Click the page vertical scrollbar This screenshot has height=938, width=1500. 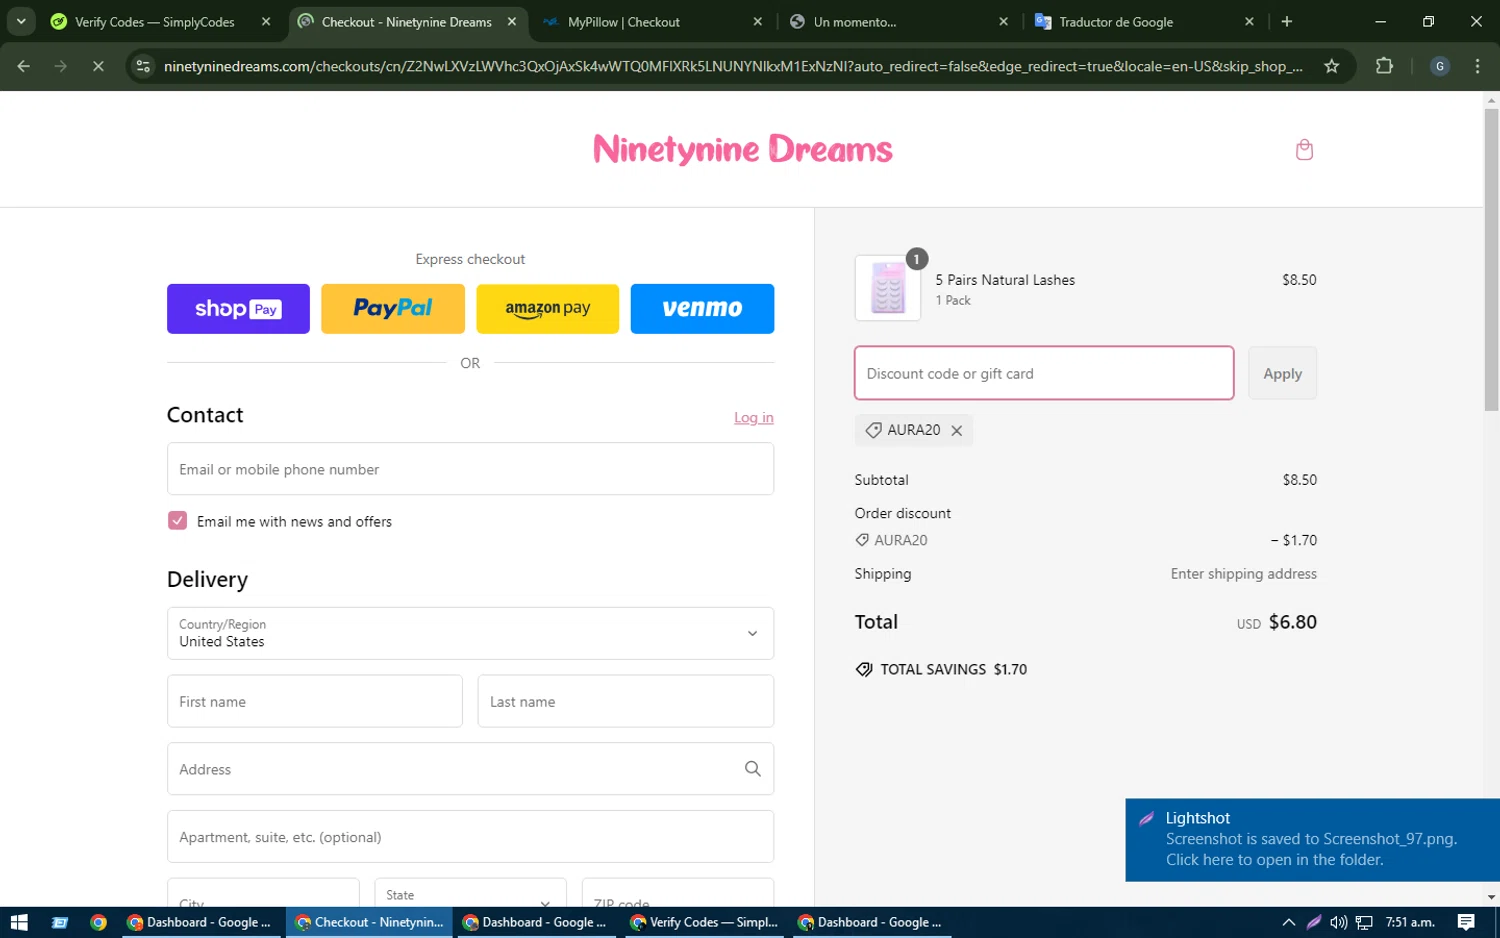1491,260
